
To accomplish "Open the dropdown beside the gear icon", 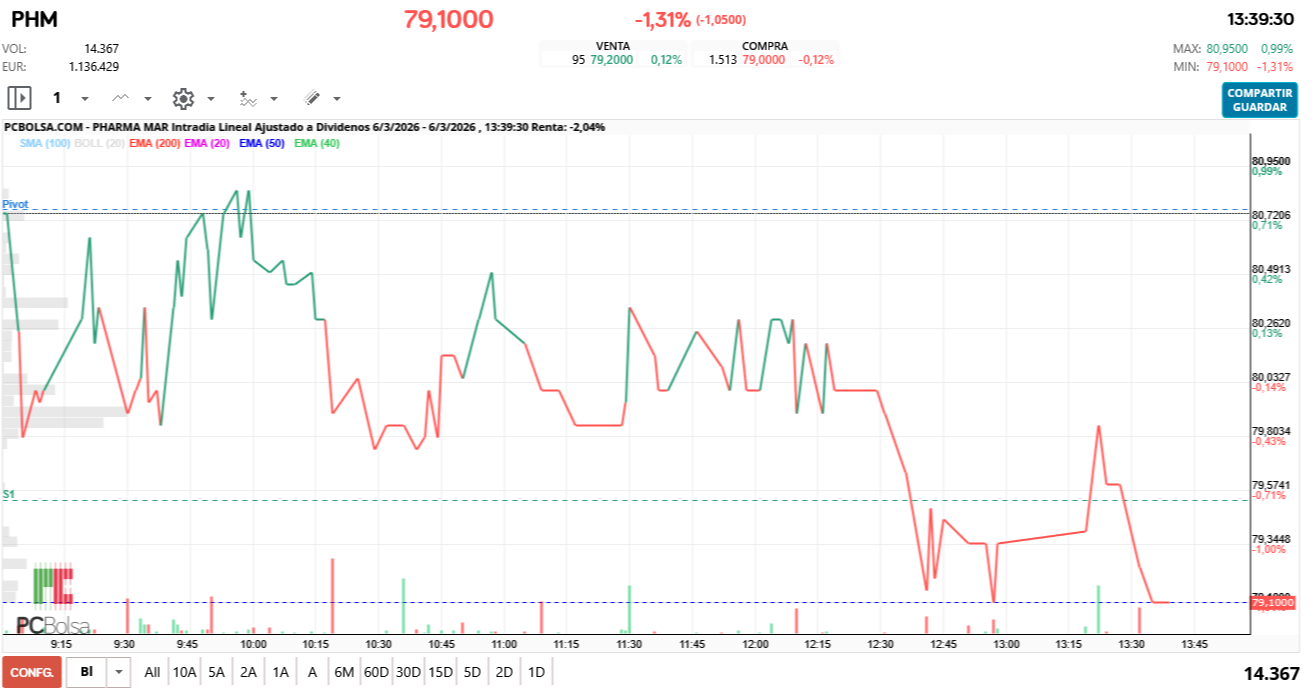I will point(210,98).
